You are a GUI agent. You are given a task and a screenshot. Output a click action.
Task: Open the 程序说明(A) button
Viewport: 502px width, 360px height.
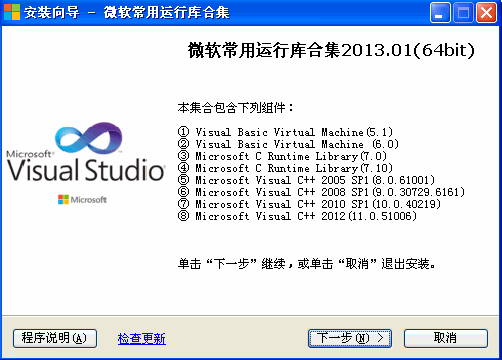point(55,338)
